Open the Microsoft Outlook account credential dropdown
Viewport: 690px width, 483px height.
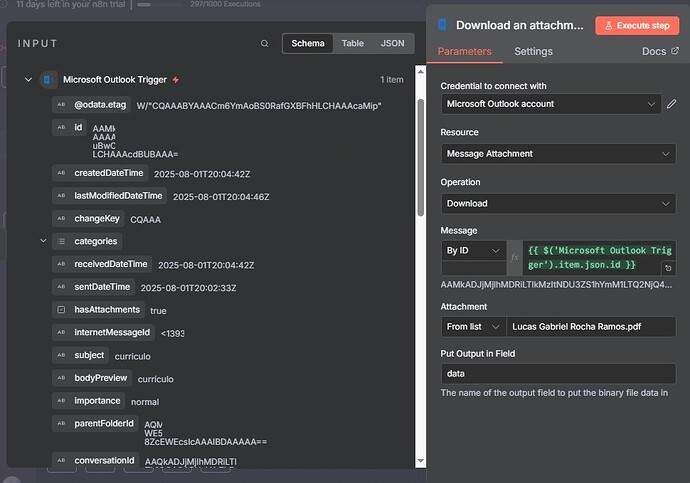click(x=551, y=104)
